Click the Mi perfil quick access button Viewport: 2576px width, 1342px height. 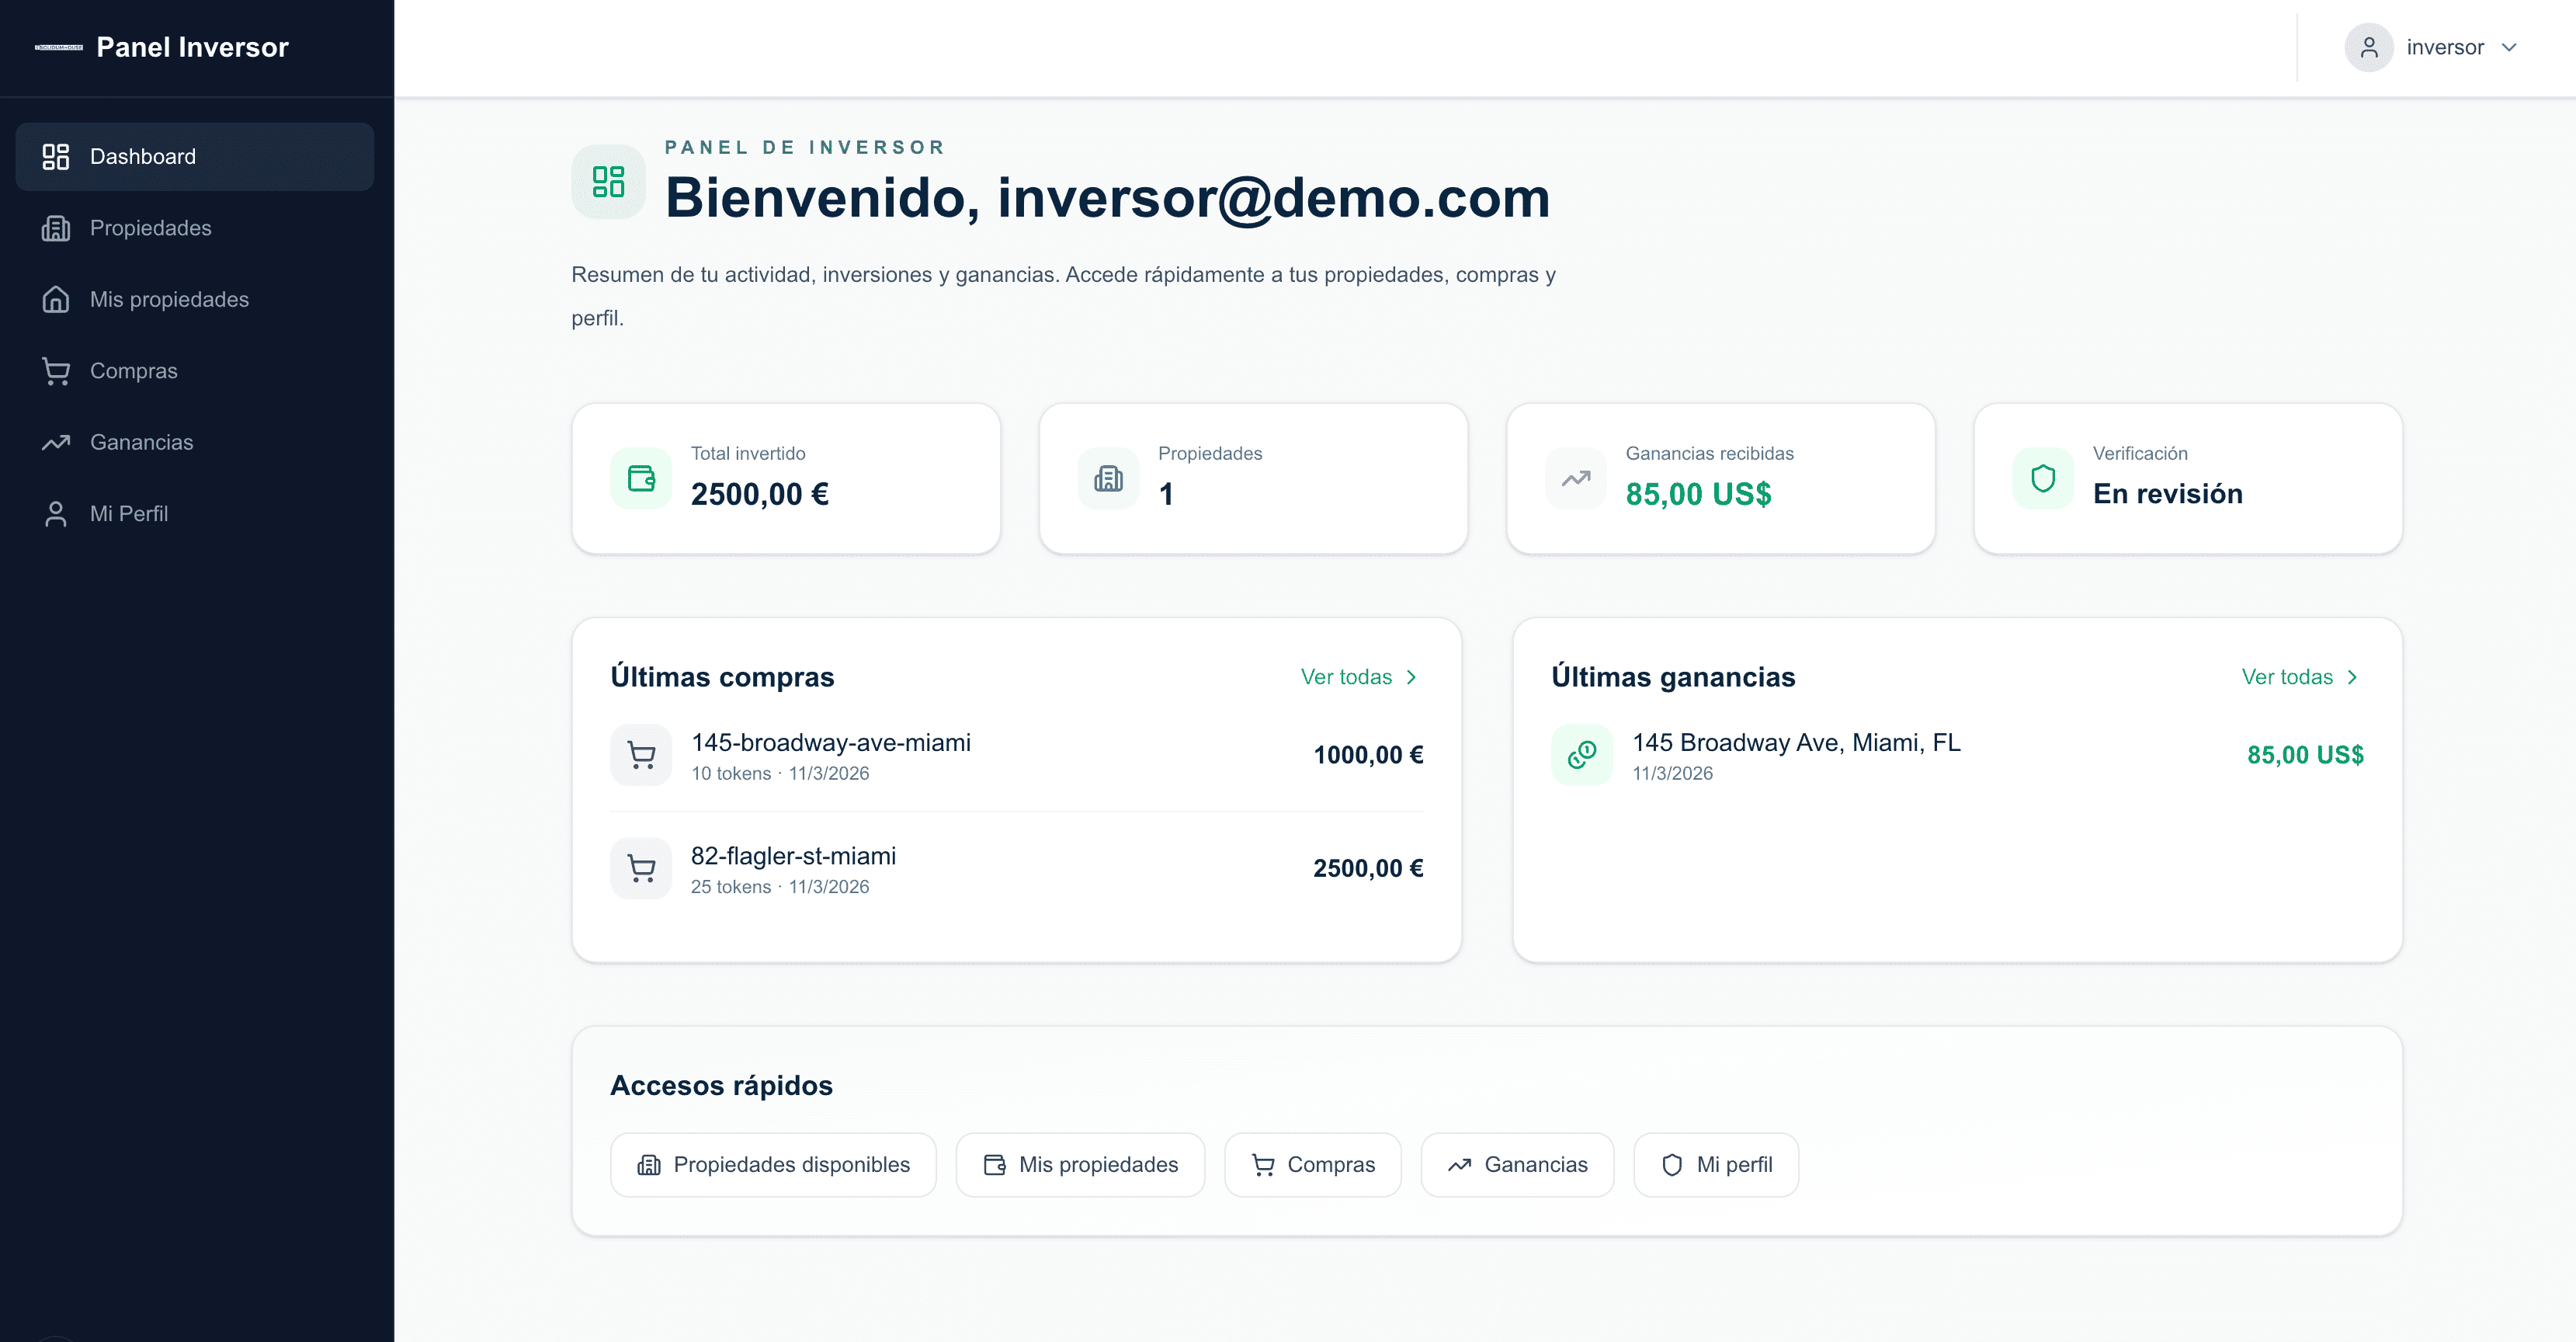point(1715,1164)
